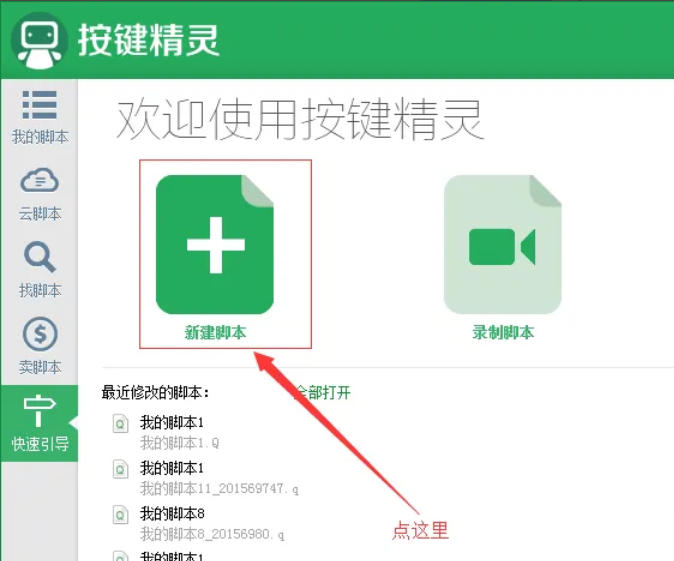
Task: Click the robot logo in the title bar
Action: (x=38, y=40)
